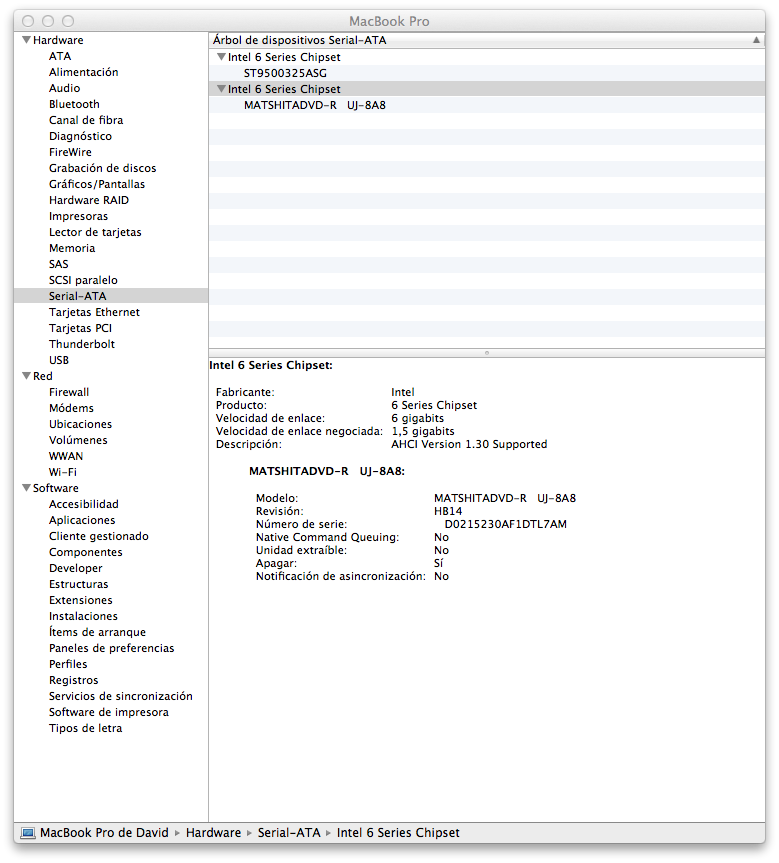Select Cliente gestionado
This screenshot has width=779, height=863.
[x=99, y=536]
